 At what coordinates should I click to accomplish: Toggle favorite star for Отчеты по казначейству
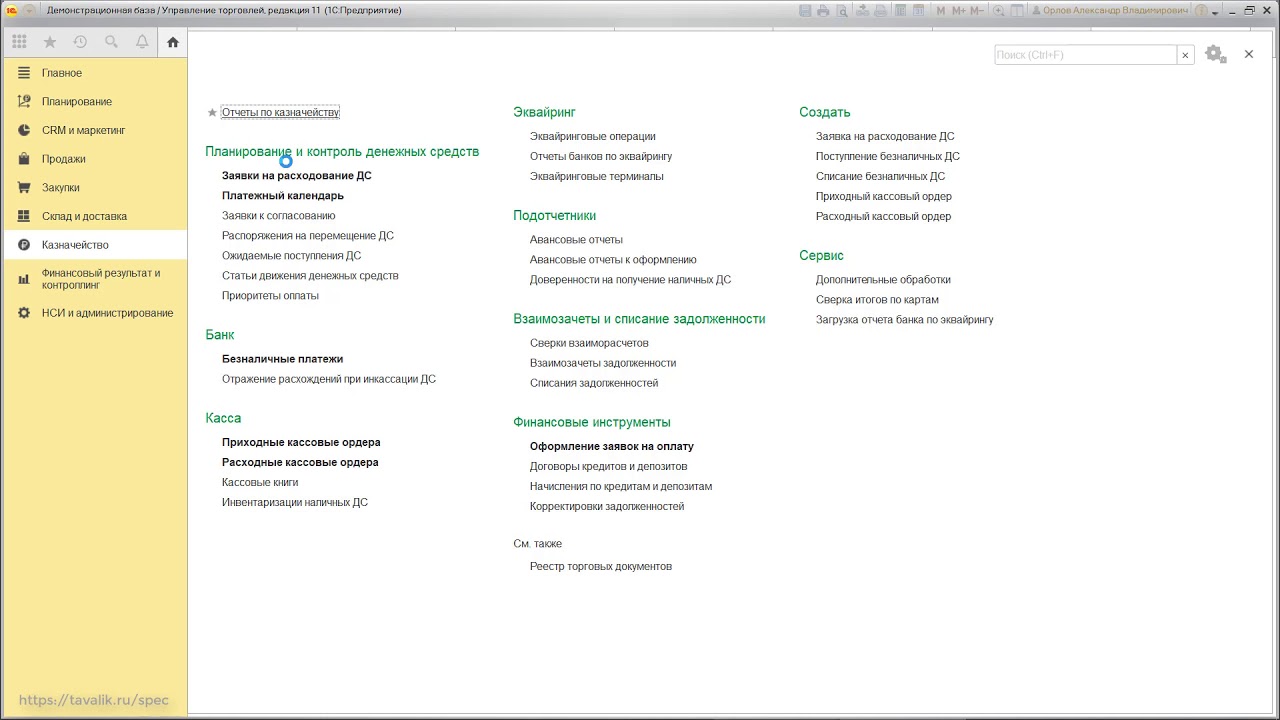[212, 113]
